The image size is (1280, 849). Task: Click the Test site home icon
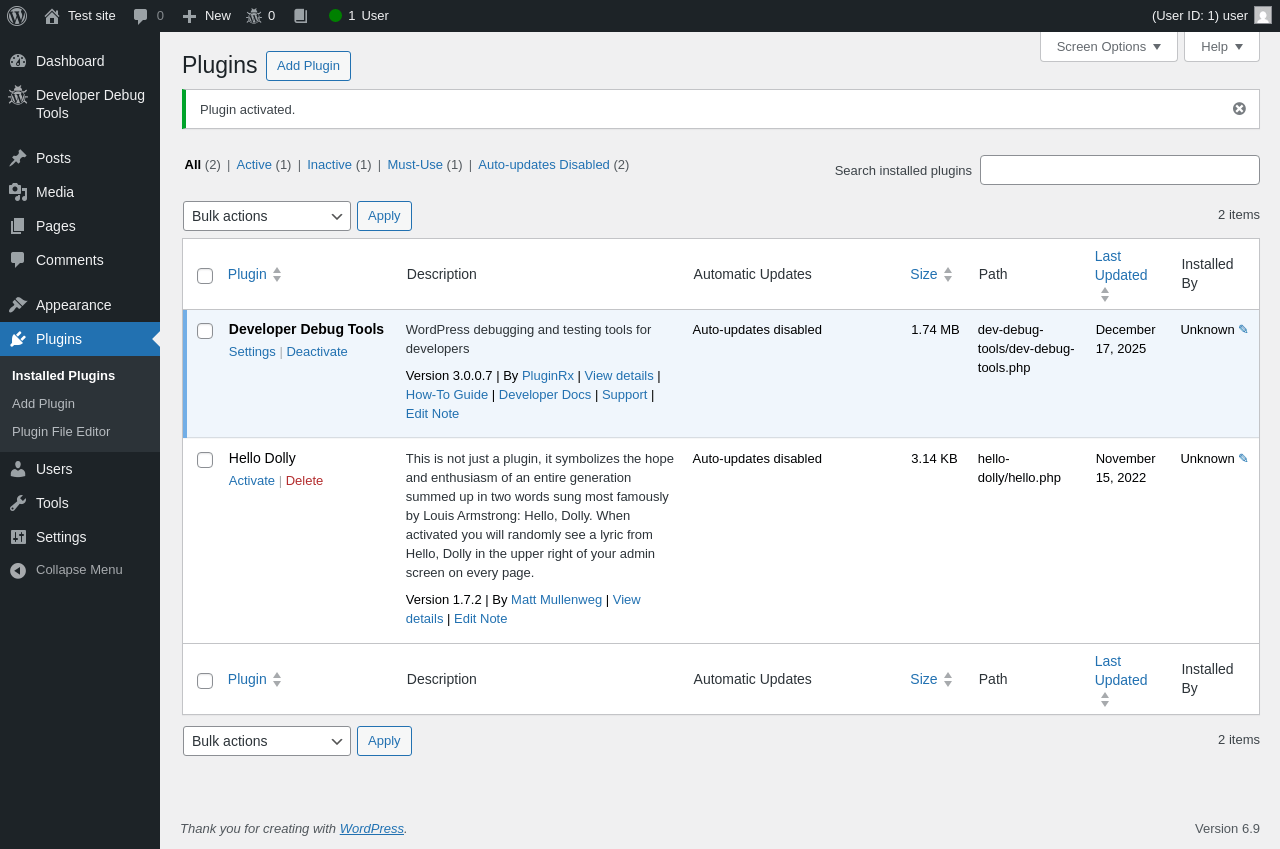52,16
